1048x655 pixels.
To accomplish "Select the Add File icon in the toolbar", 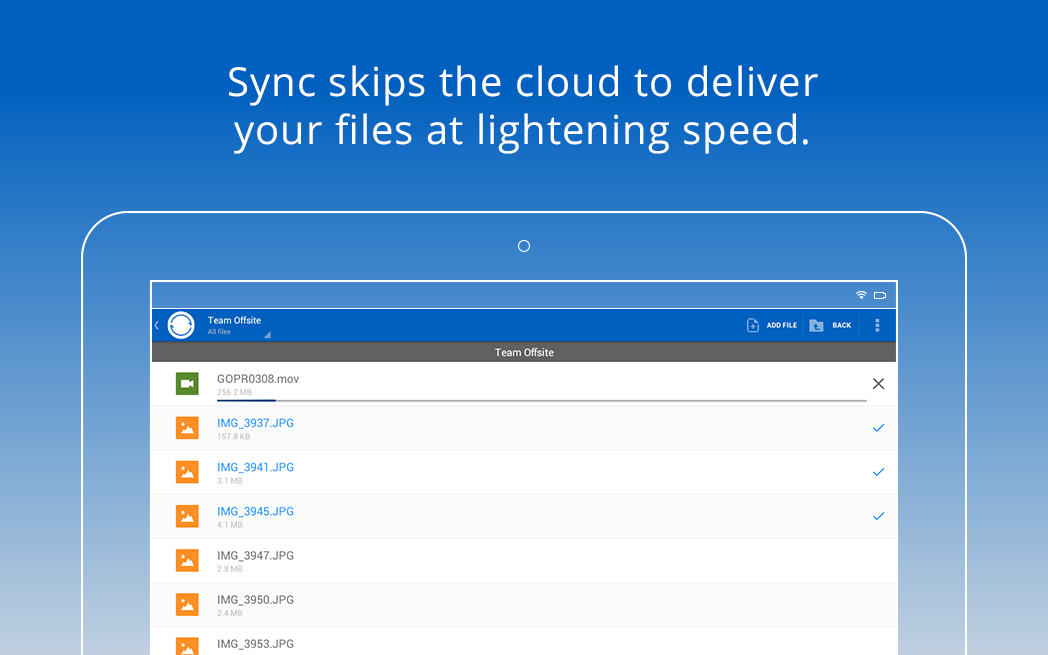I will tap(753, 325).
